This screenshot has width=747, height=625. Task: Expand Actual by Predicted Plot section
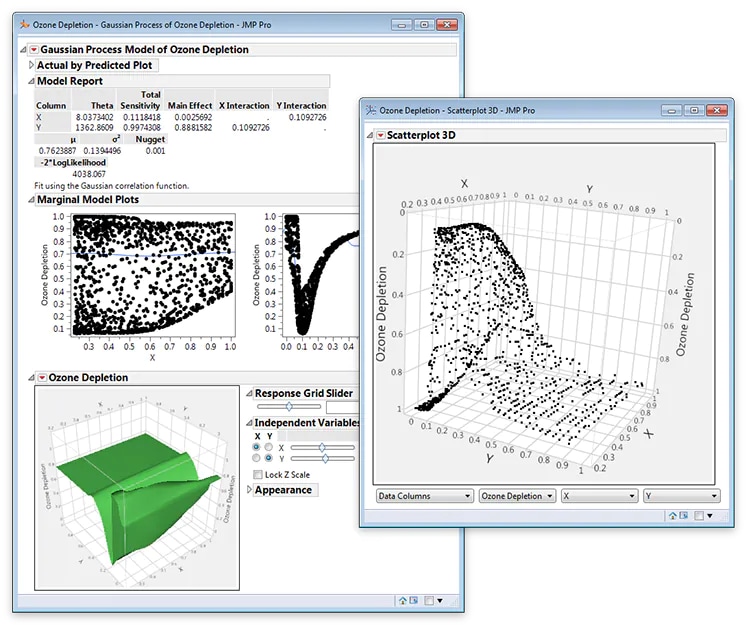(31, 65)
